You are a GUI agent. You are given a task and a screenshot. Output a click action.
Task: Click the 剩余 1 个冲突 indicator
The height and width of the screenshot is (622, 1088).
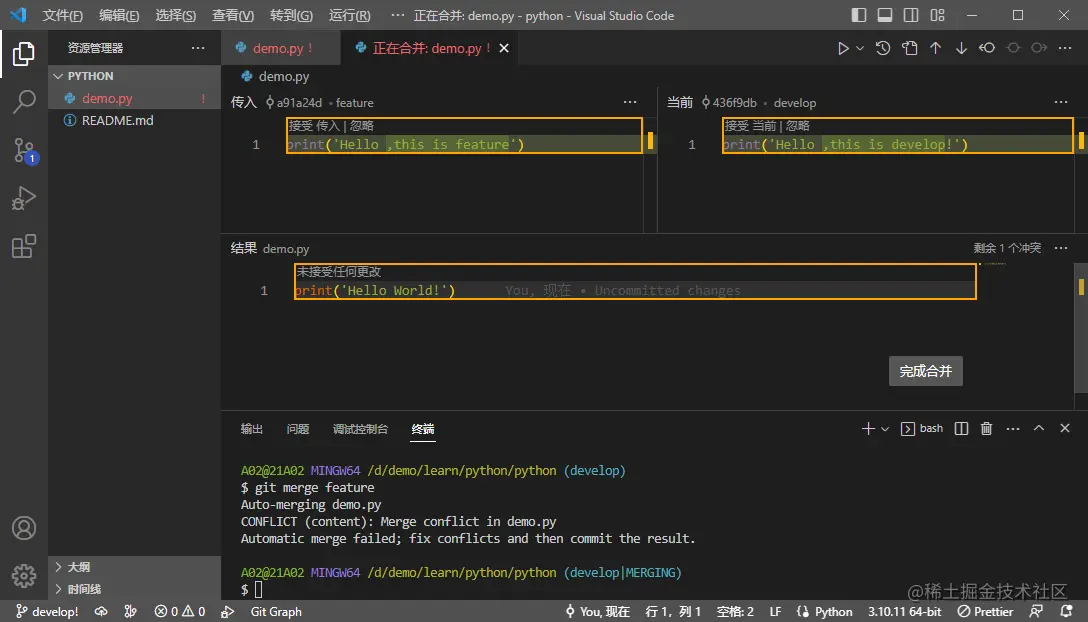click(x=1007, y=248)
